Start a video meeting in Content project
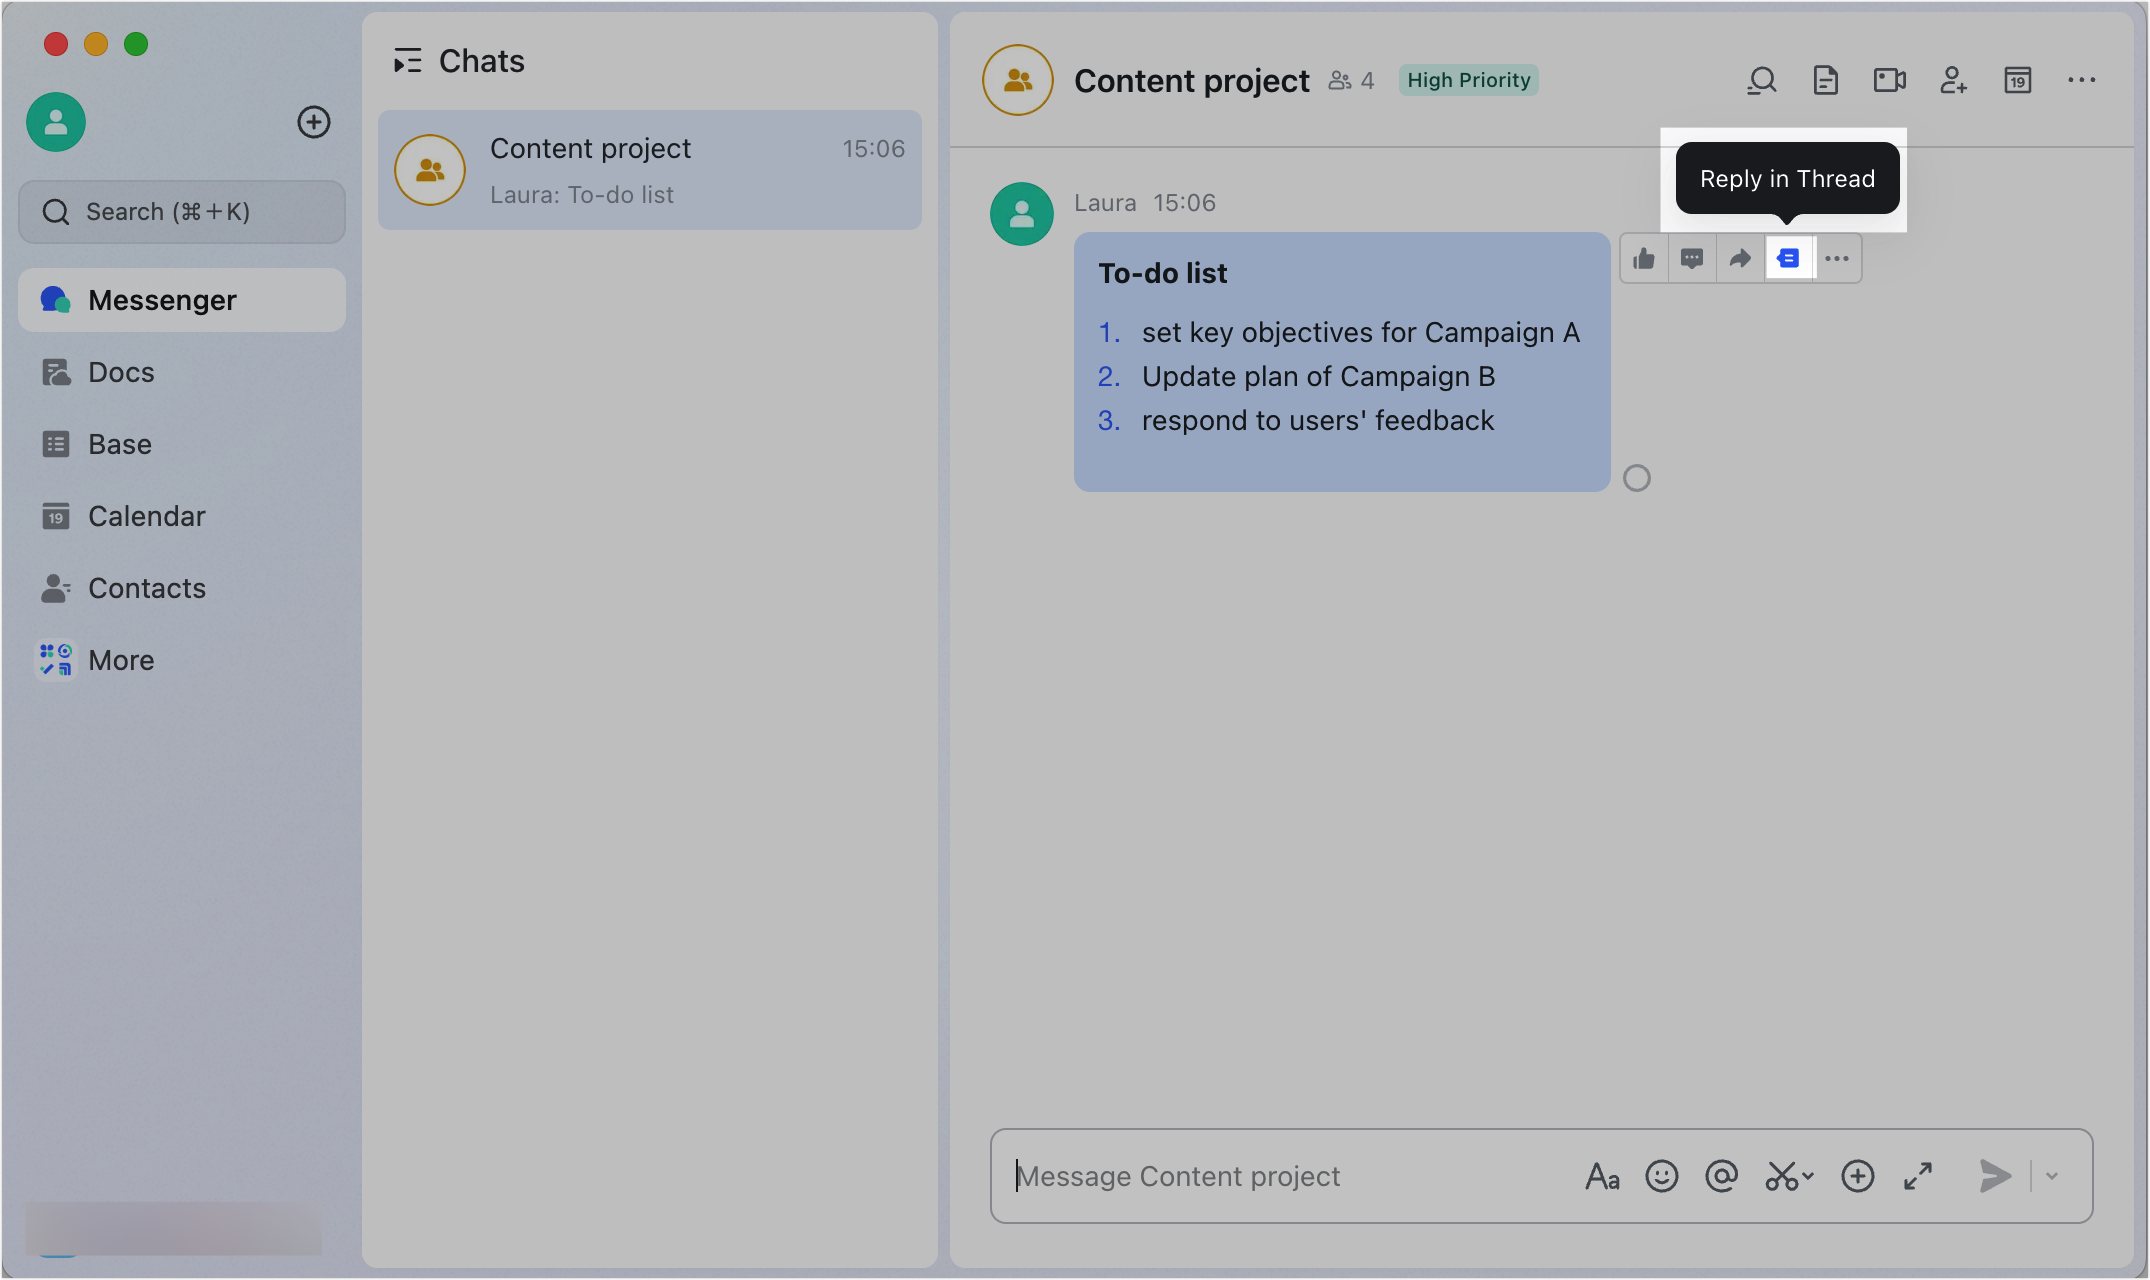Screen dimensions: 2150x1280 (1889, 80)
